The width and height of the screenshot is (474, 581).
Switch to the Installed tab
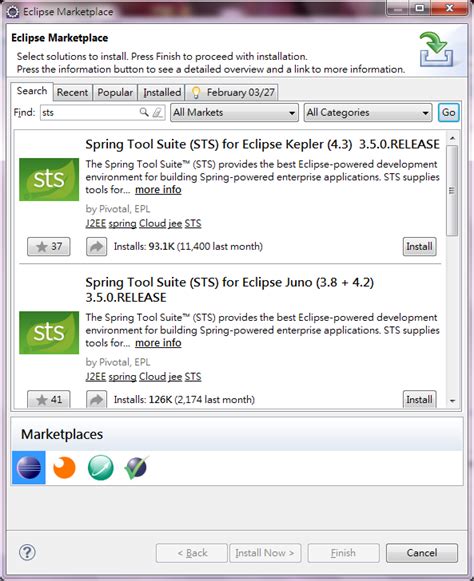(162, 92)
